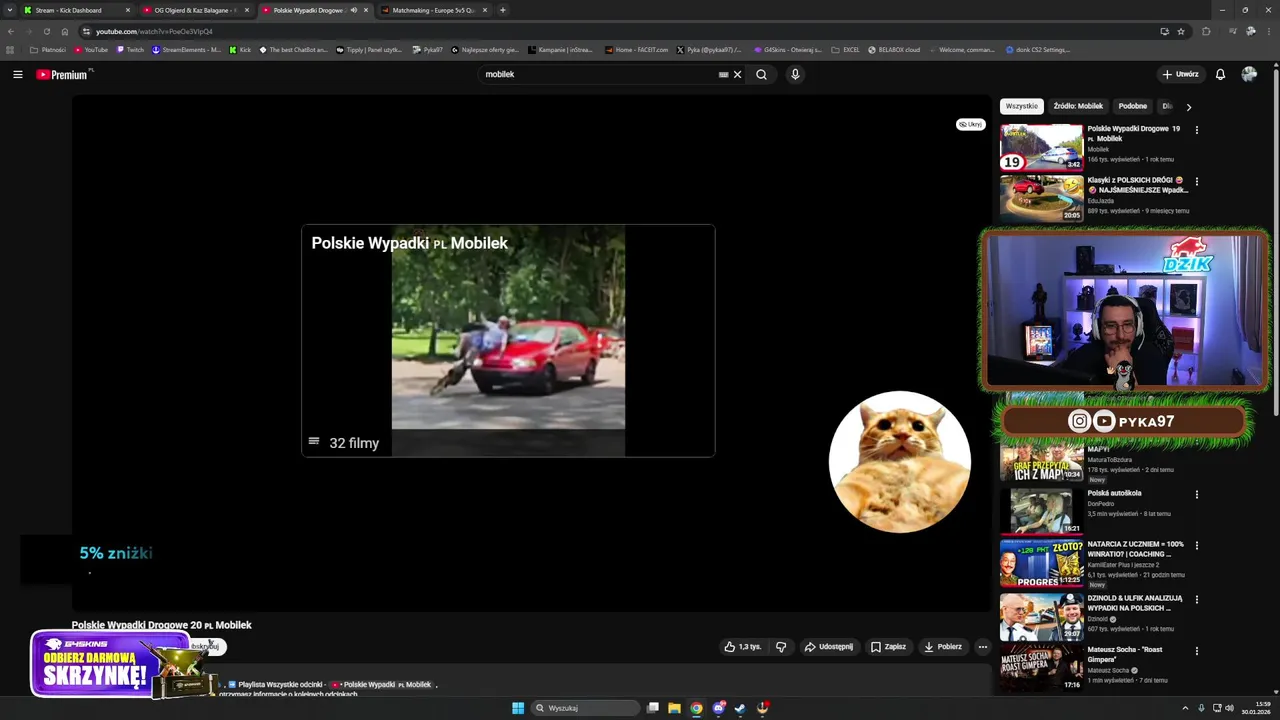Play Polskie Wypadki Drogowe 19 thumbnail
The height and width of the screenshot is (720, 1280).
pos(1042,147)
